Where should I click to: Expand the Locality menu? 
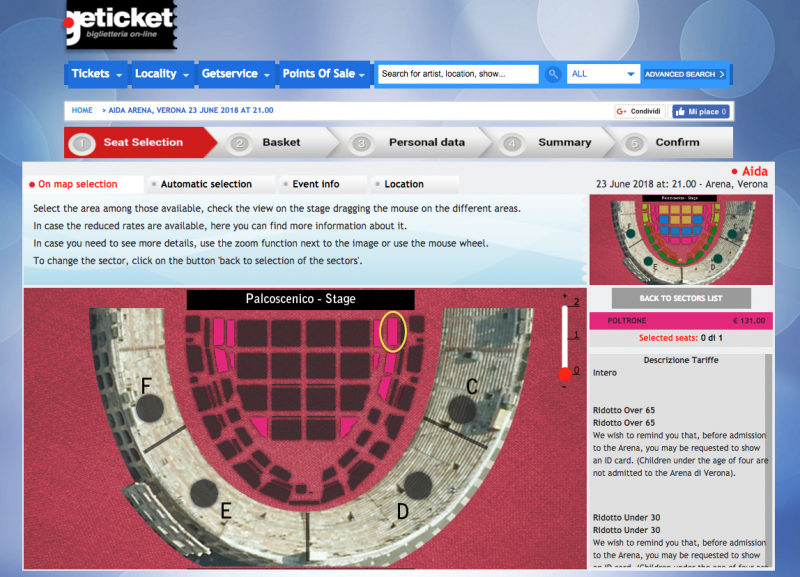pos(162,74)
